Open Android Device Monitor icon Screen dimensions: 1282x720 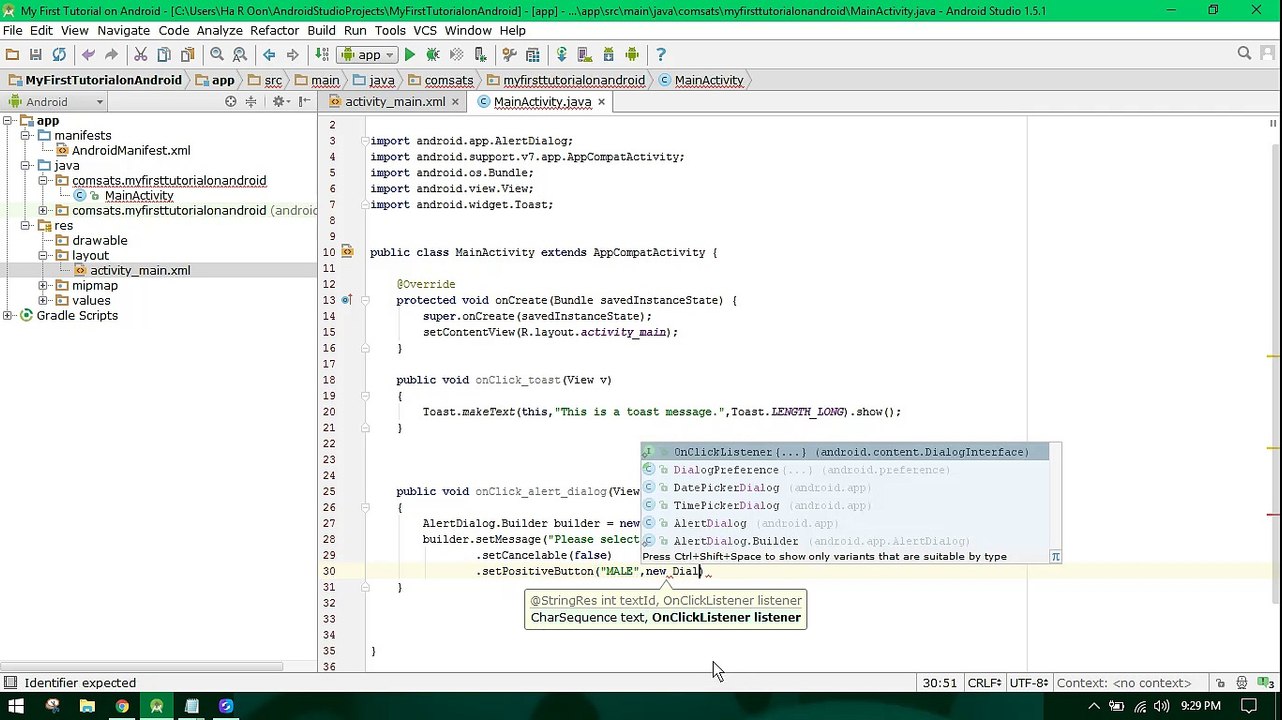632,55
